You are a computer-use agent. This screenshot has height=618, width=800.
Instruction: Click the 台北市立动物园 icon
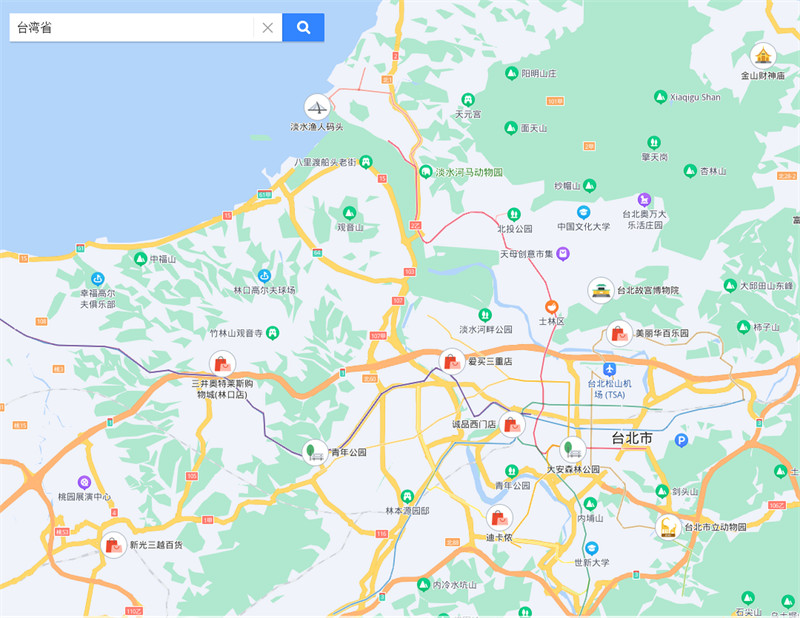click(x=668, y=526)
